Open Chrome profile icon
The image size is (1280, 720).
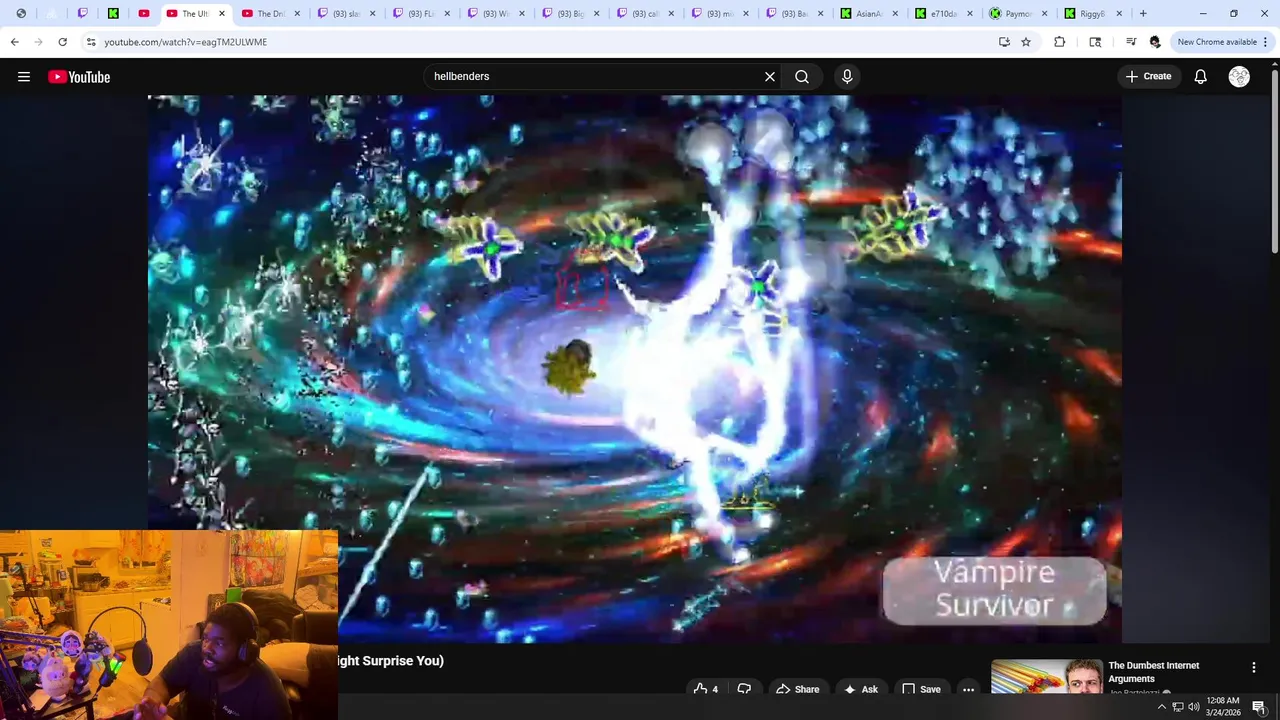point(1155,42)
